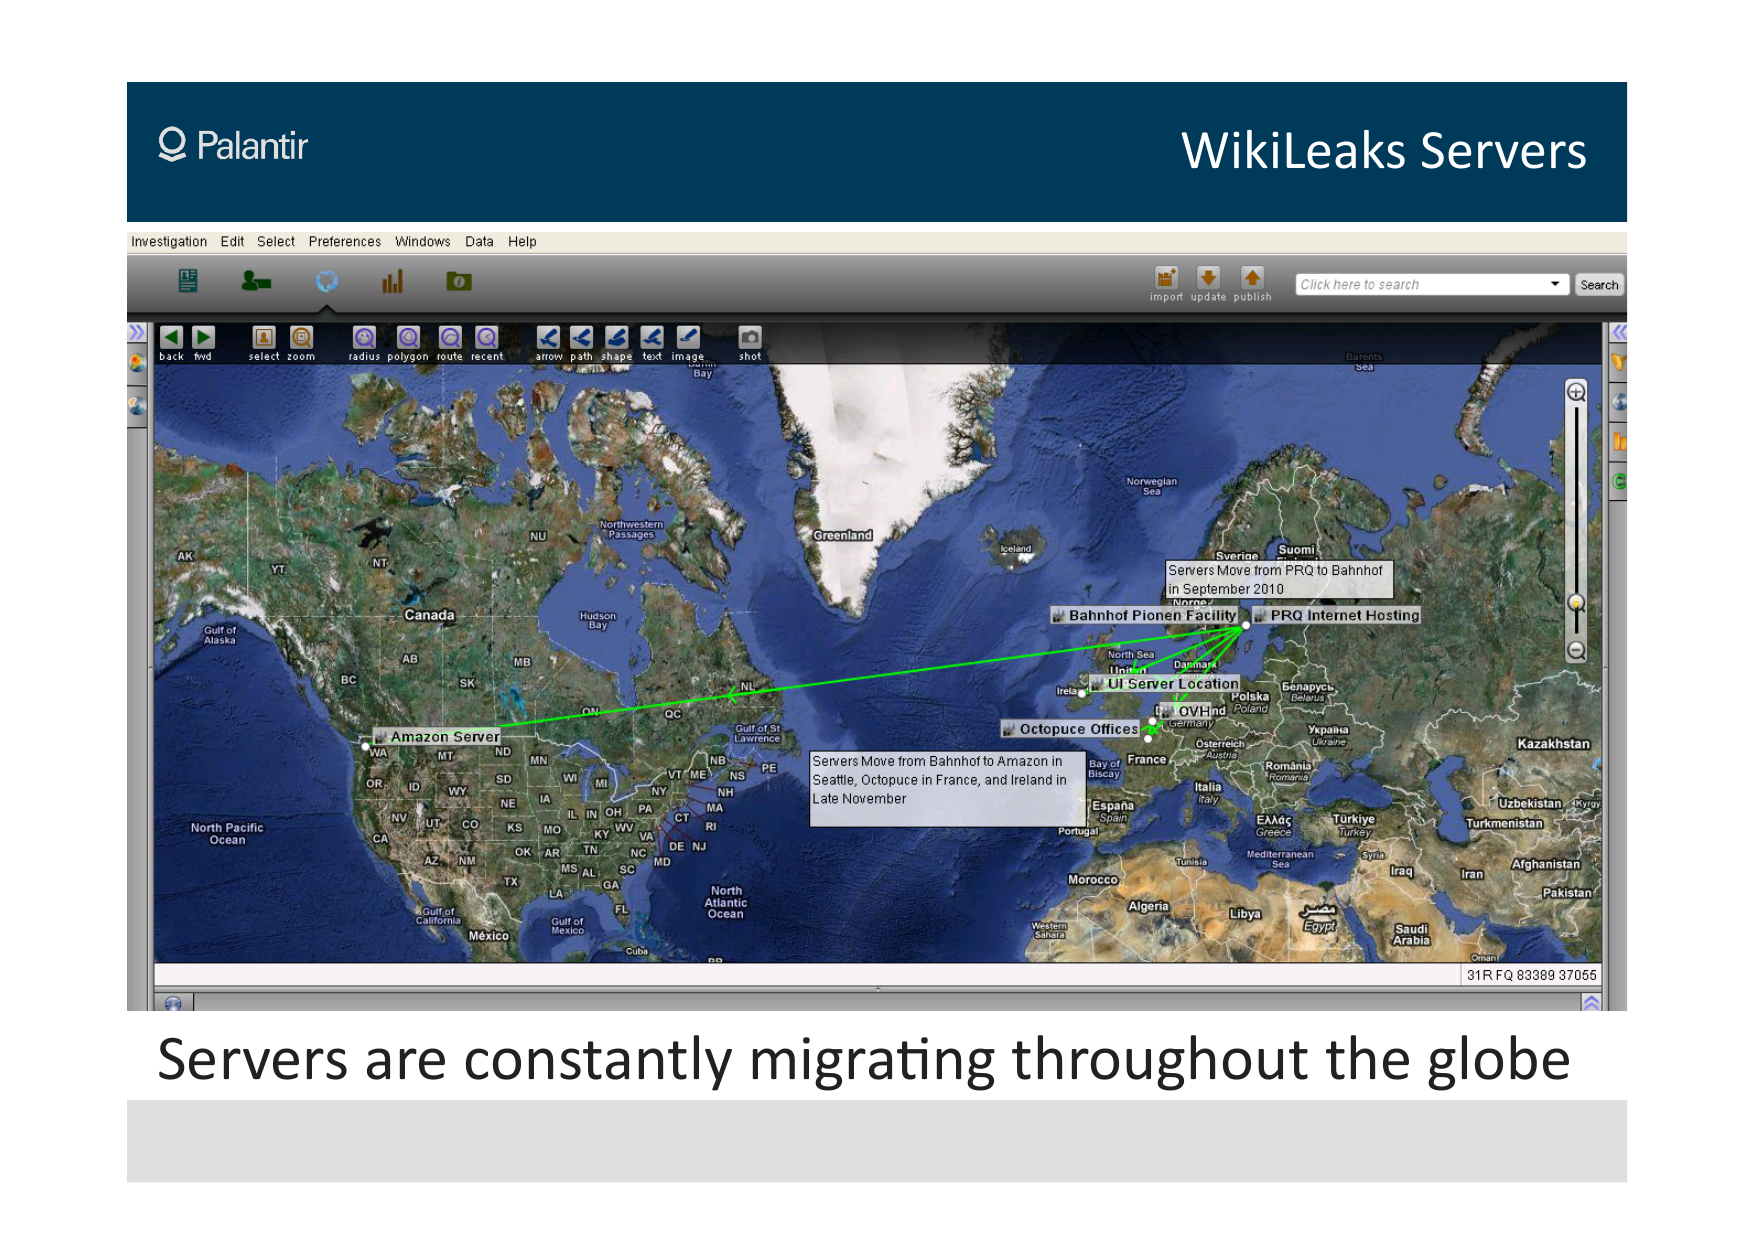Expand the search field dropdown arrow
The height and width of the screenshot is (1240, 1755).
click(1555, 284)
